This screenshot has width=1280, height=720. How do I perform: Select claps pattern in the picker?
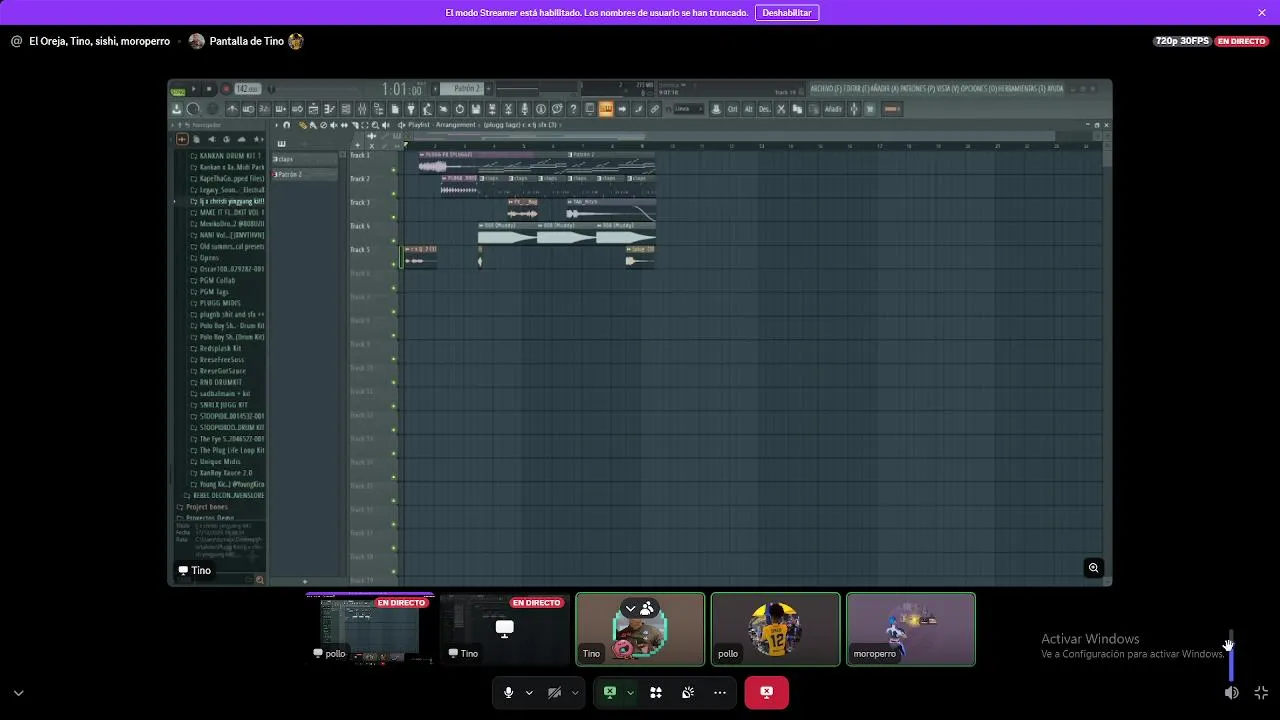coord(305,159)
